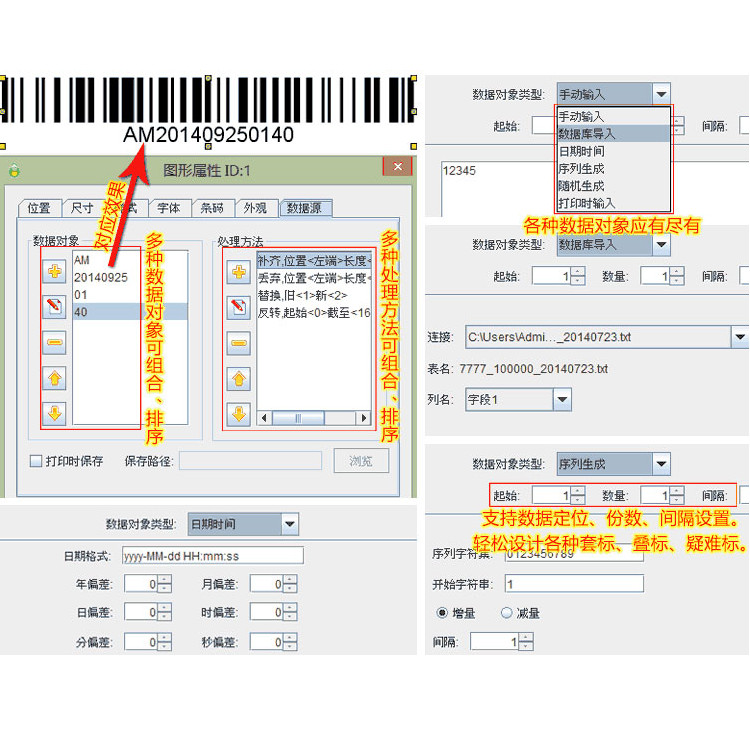Image resolution: width=750 pixels, height=750 pixels.
Task: Select the 丢弃,位置<左端> processing method row
Action: (314, 278)
